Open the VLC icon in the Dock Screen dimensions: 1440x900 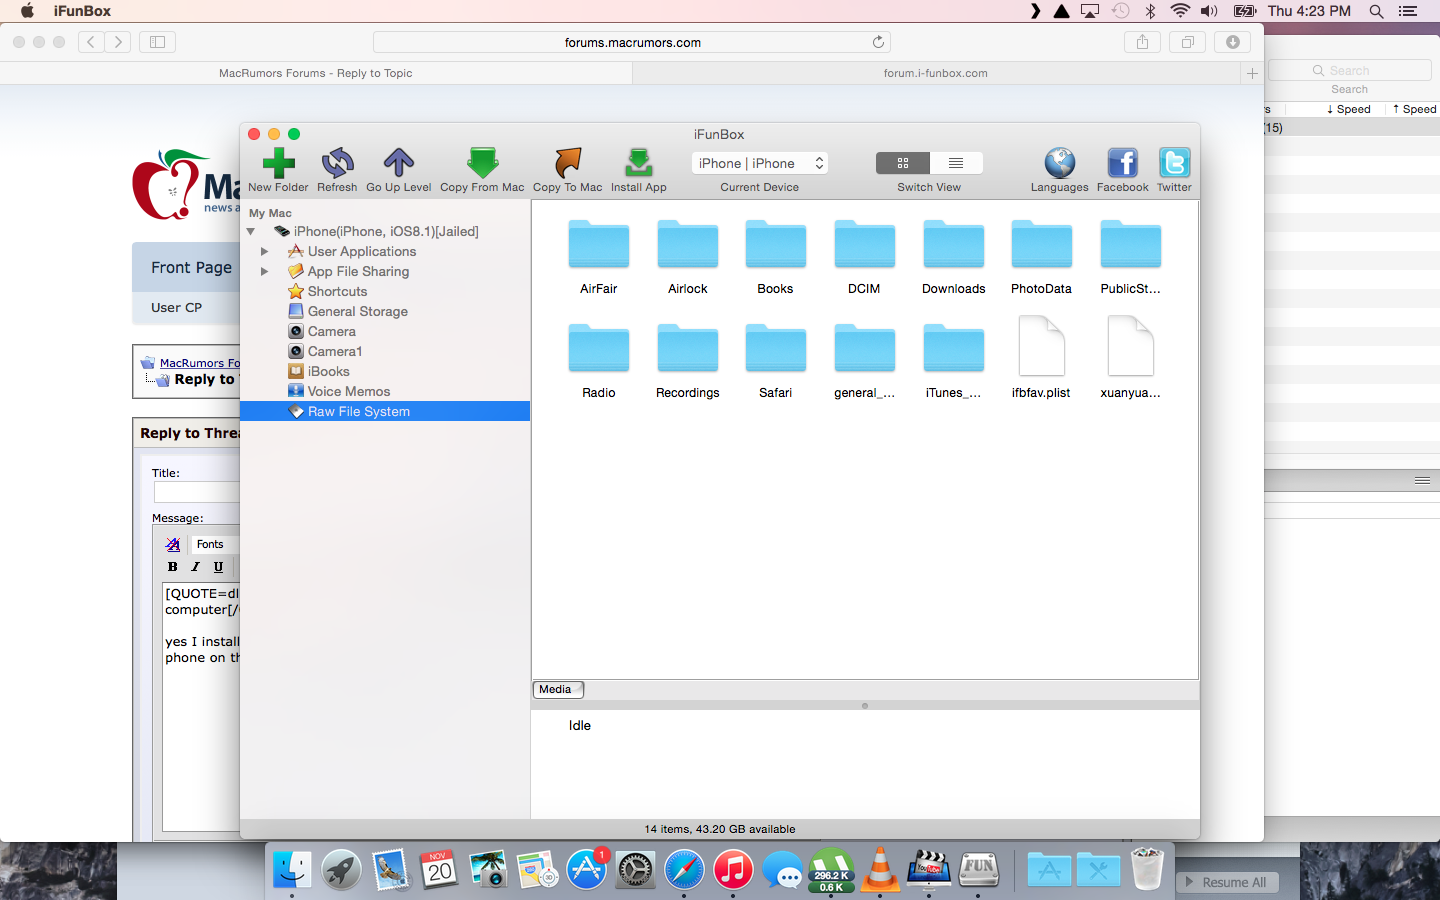pyautogui.click(x=880, y=870)
